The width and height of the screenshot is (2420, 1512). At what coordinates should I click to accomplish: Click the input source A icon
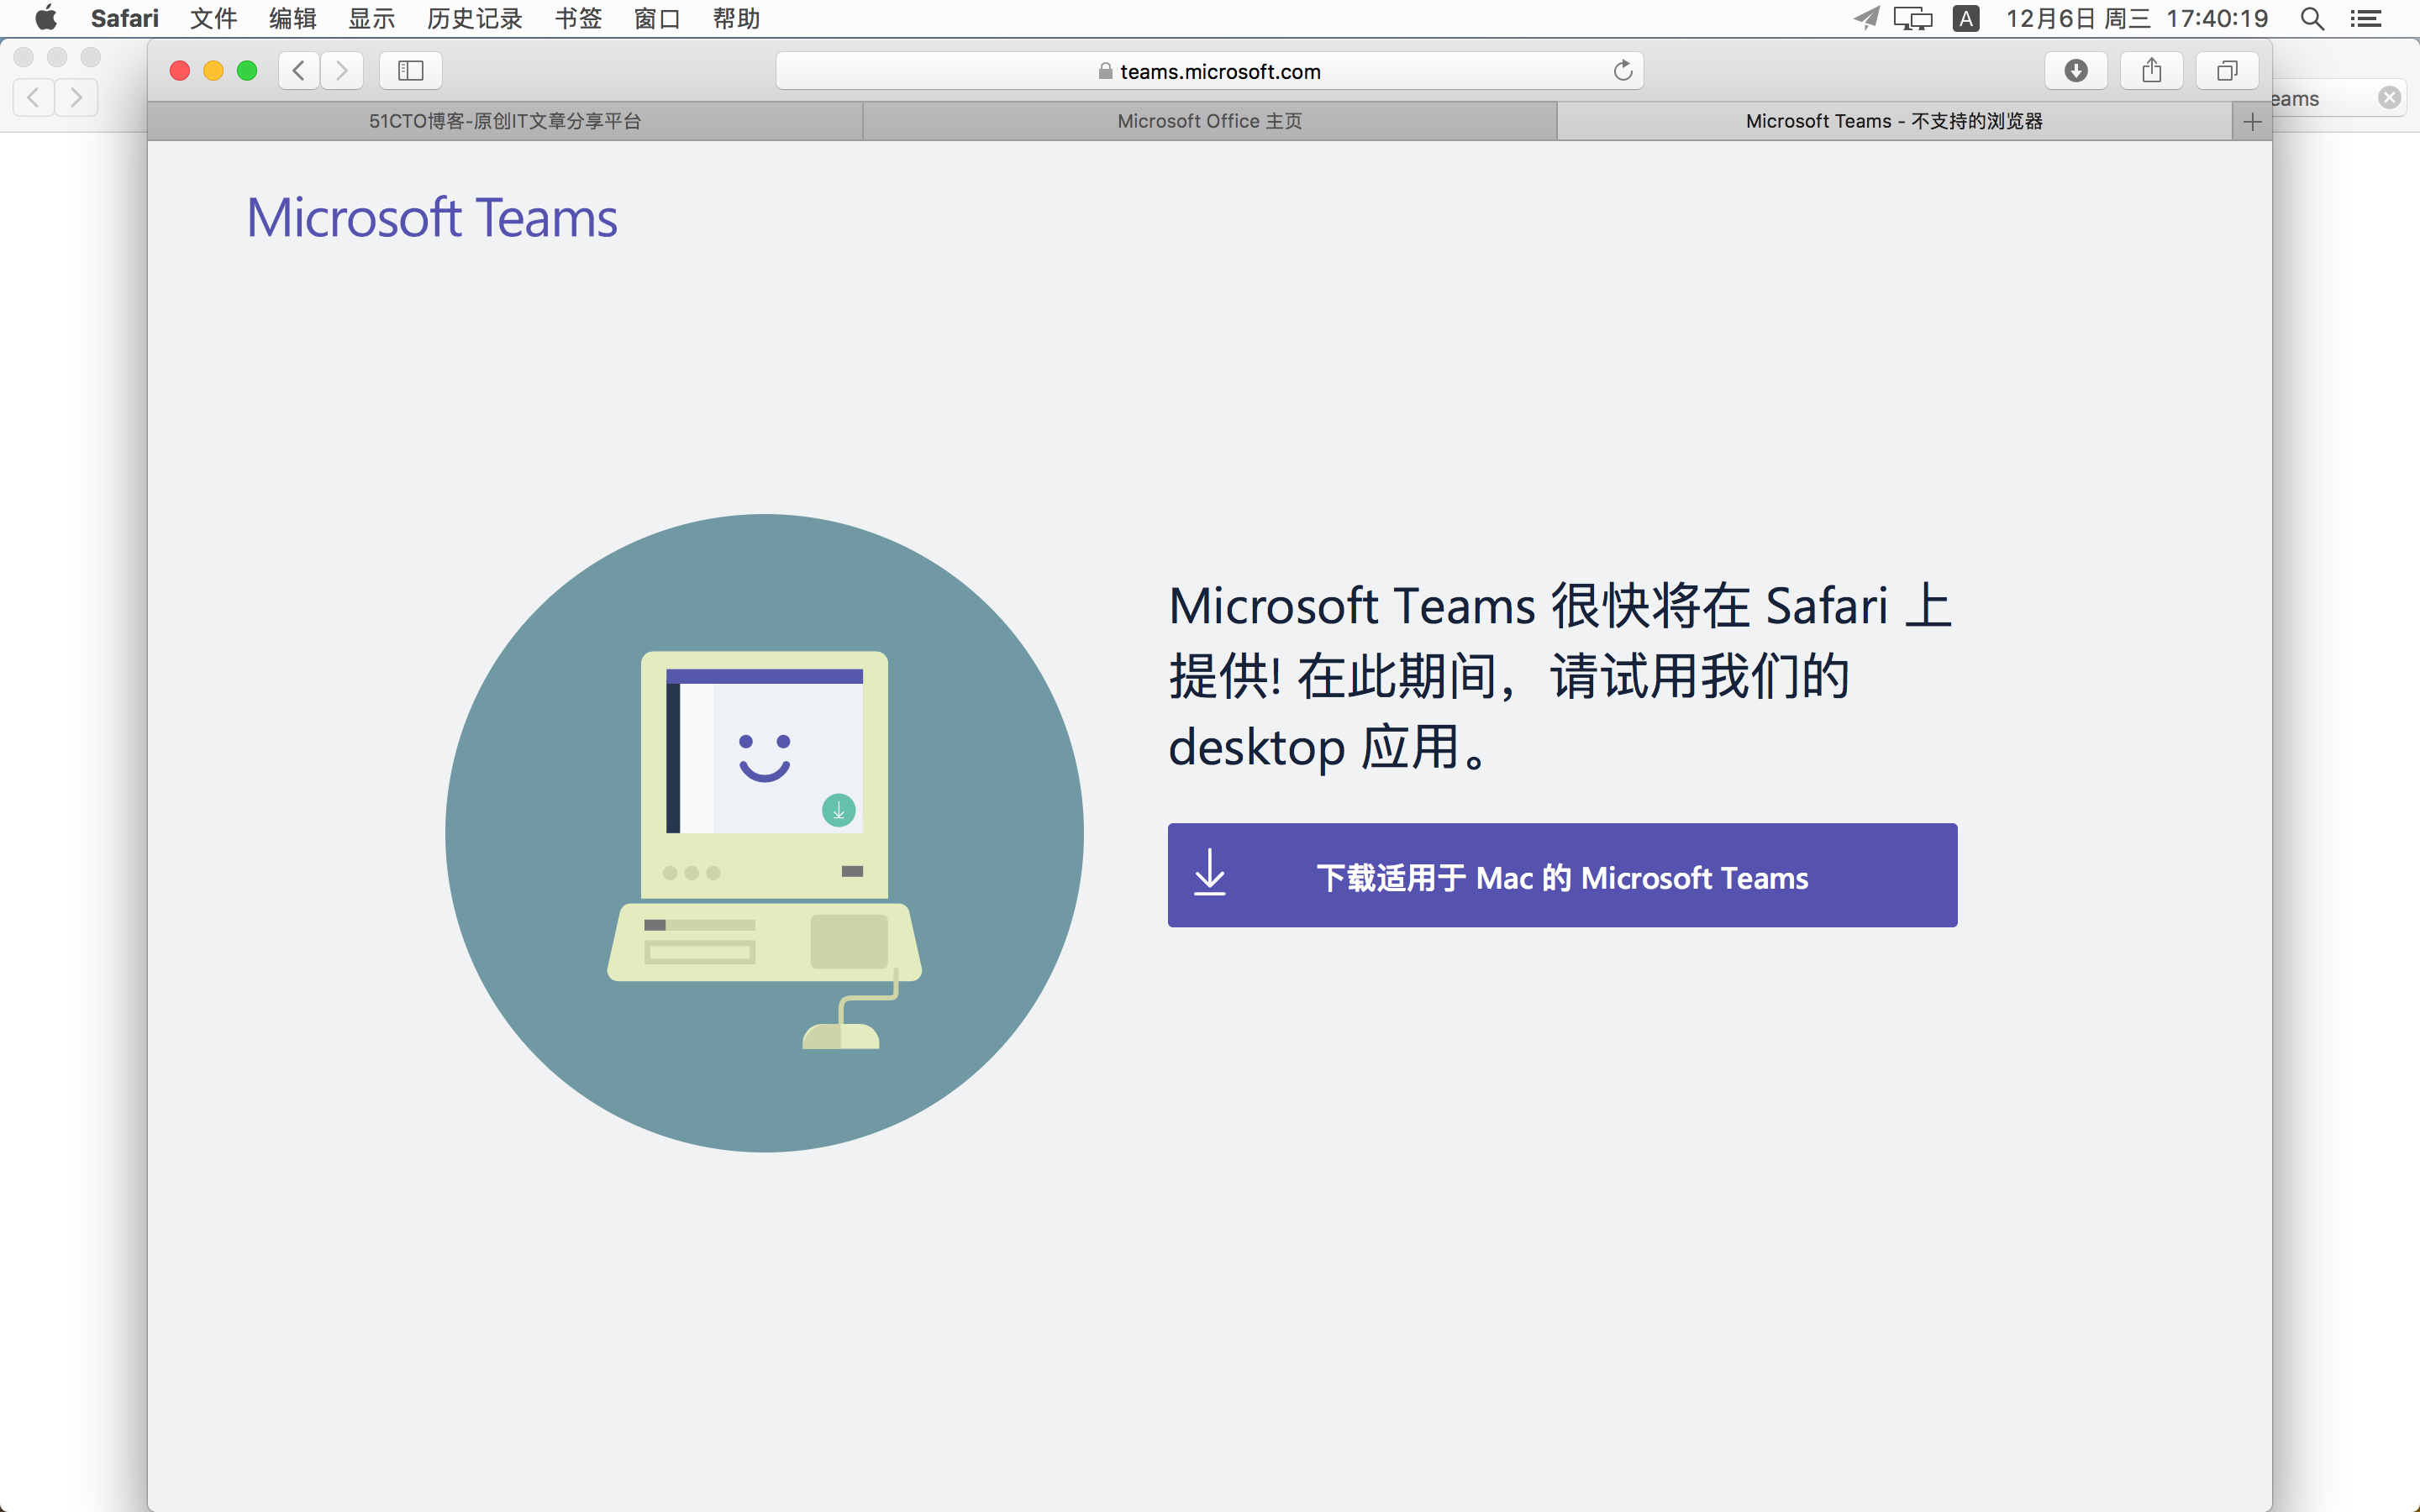[x=1966, y=18]
